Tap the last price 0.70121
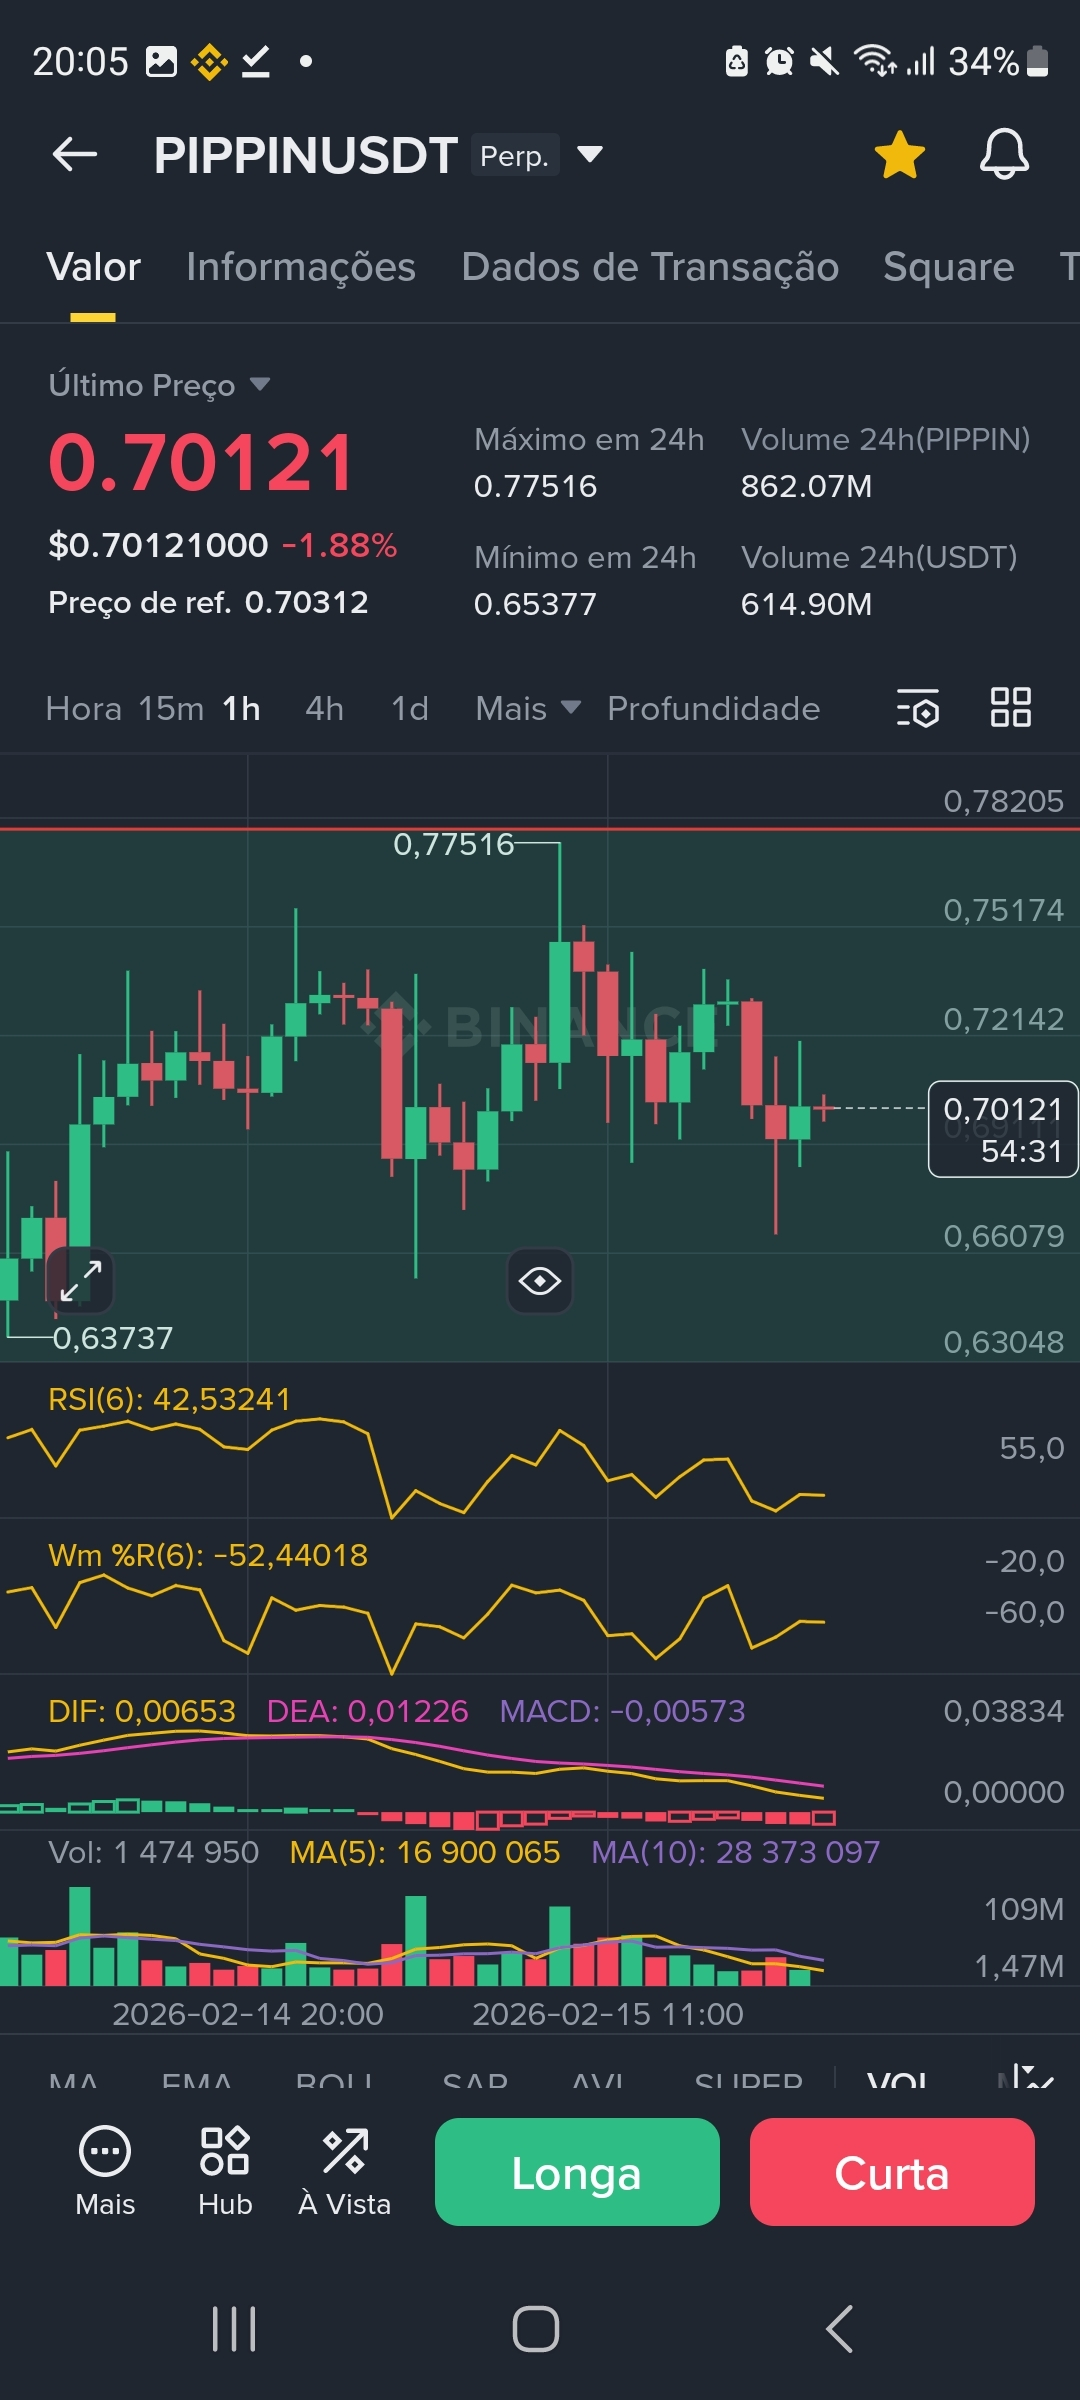The image size is (1080, 2400). point(201,463)
